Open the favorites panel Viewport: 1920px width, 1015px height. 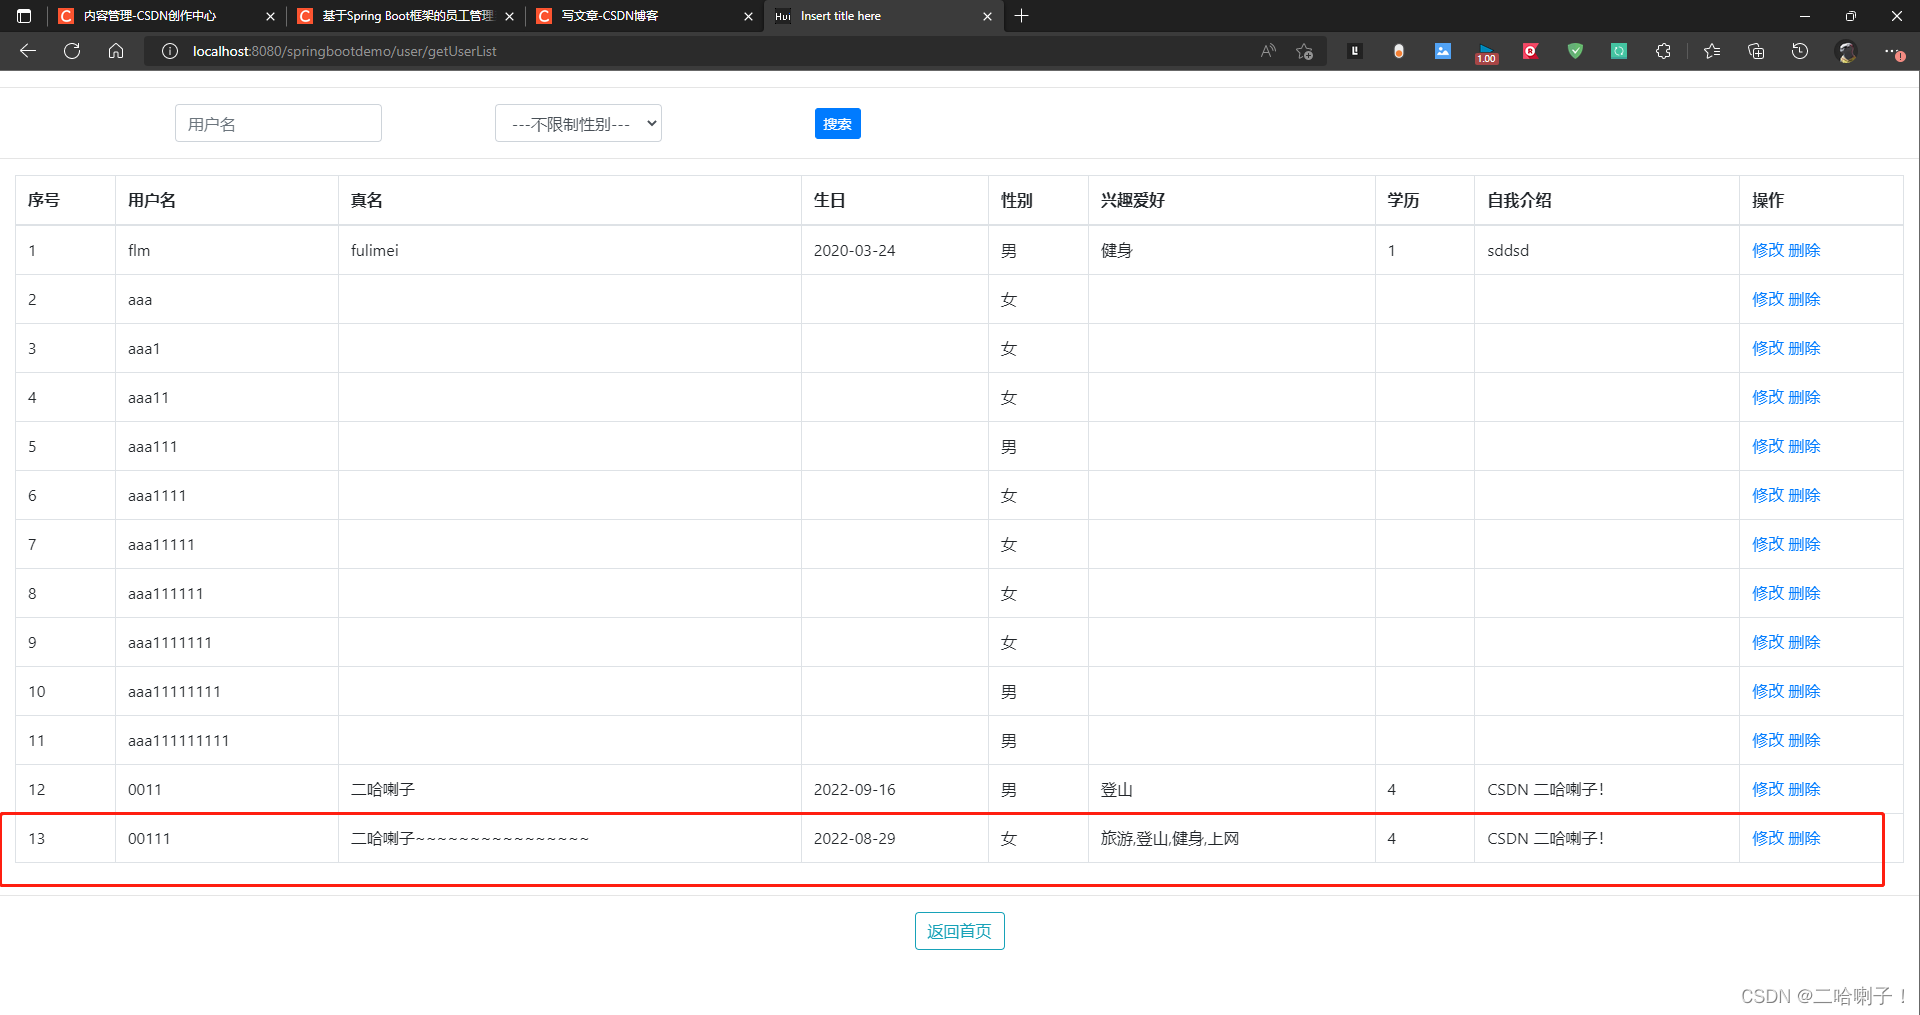click(1712, 51)
